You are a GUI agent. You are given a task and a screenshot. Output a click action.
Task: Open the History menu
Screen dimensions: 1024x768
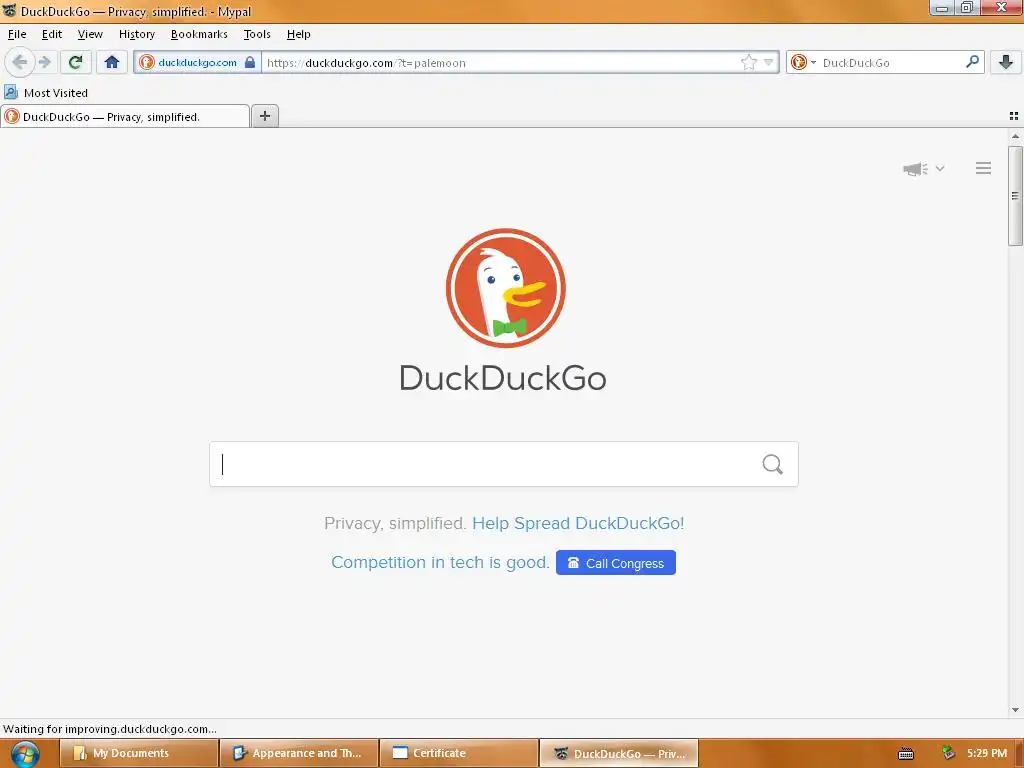pyautogui.click(x=136, y=34)
